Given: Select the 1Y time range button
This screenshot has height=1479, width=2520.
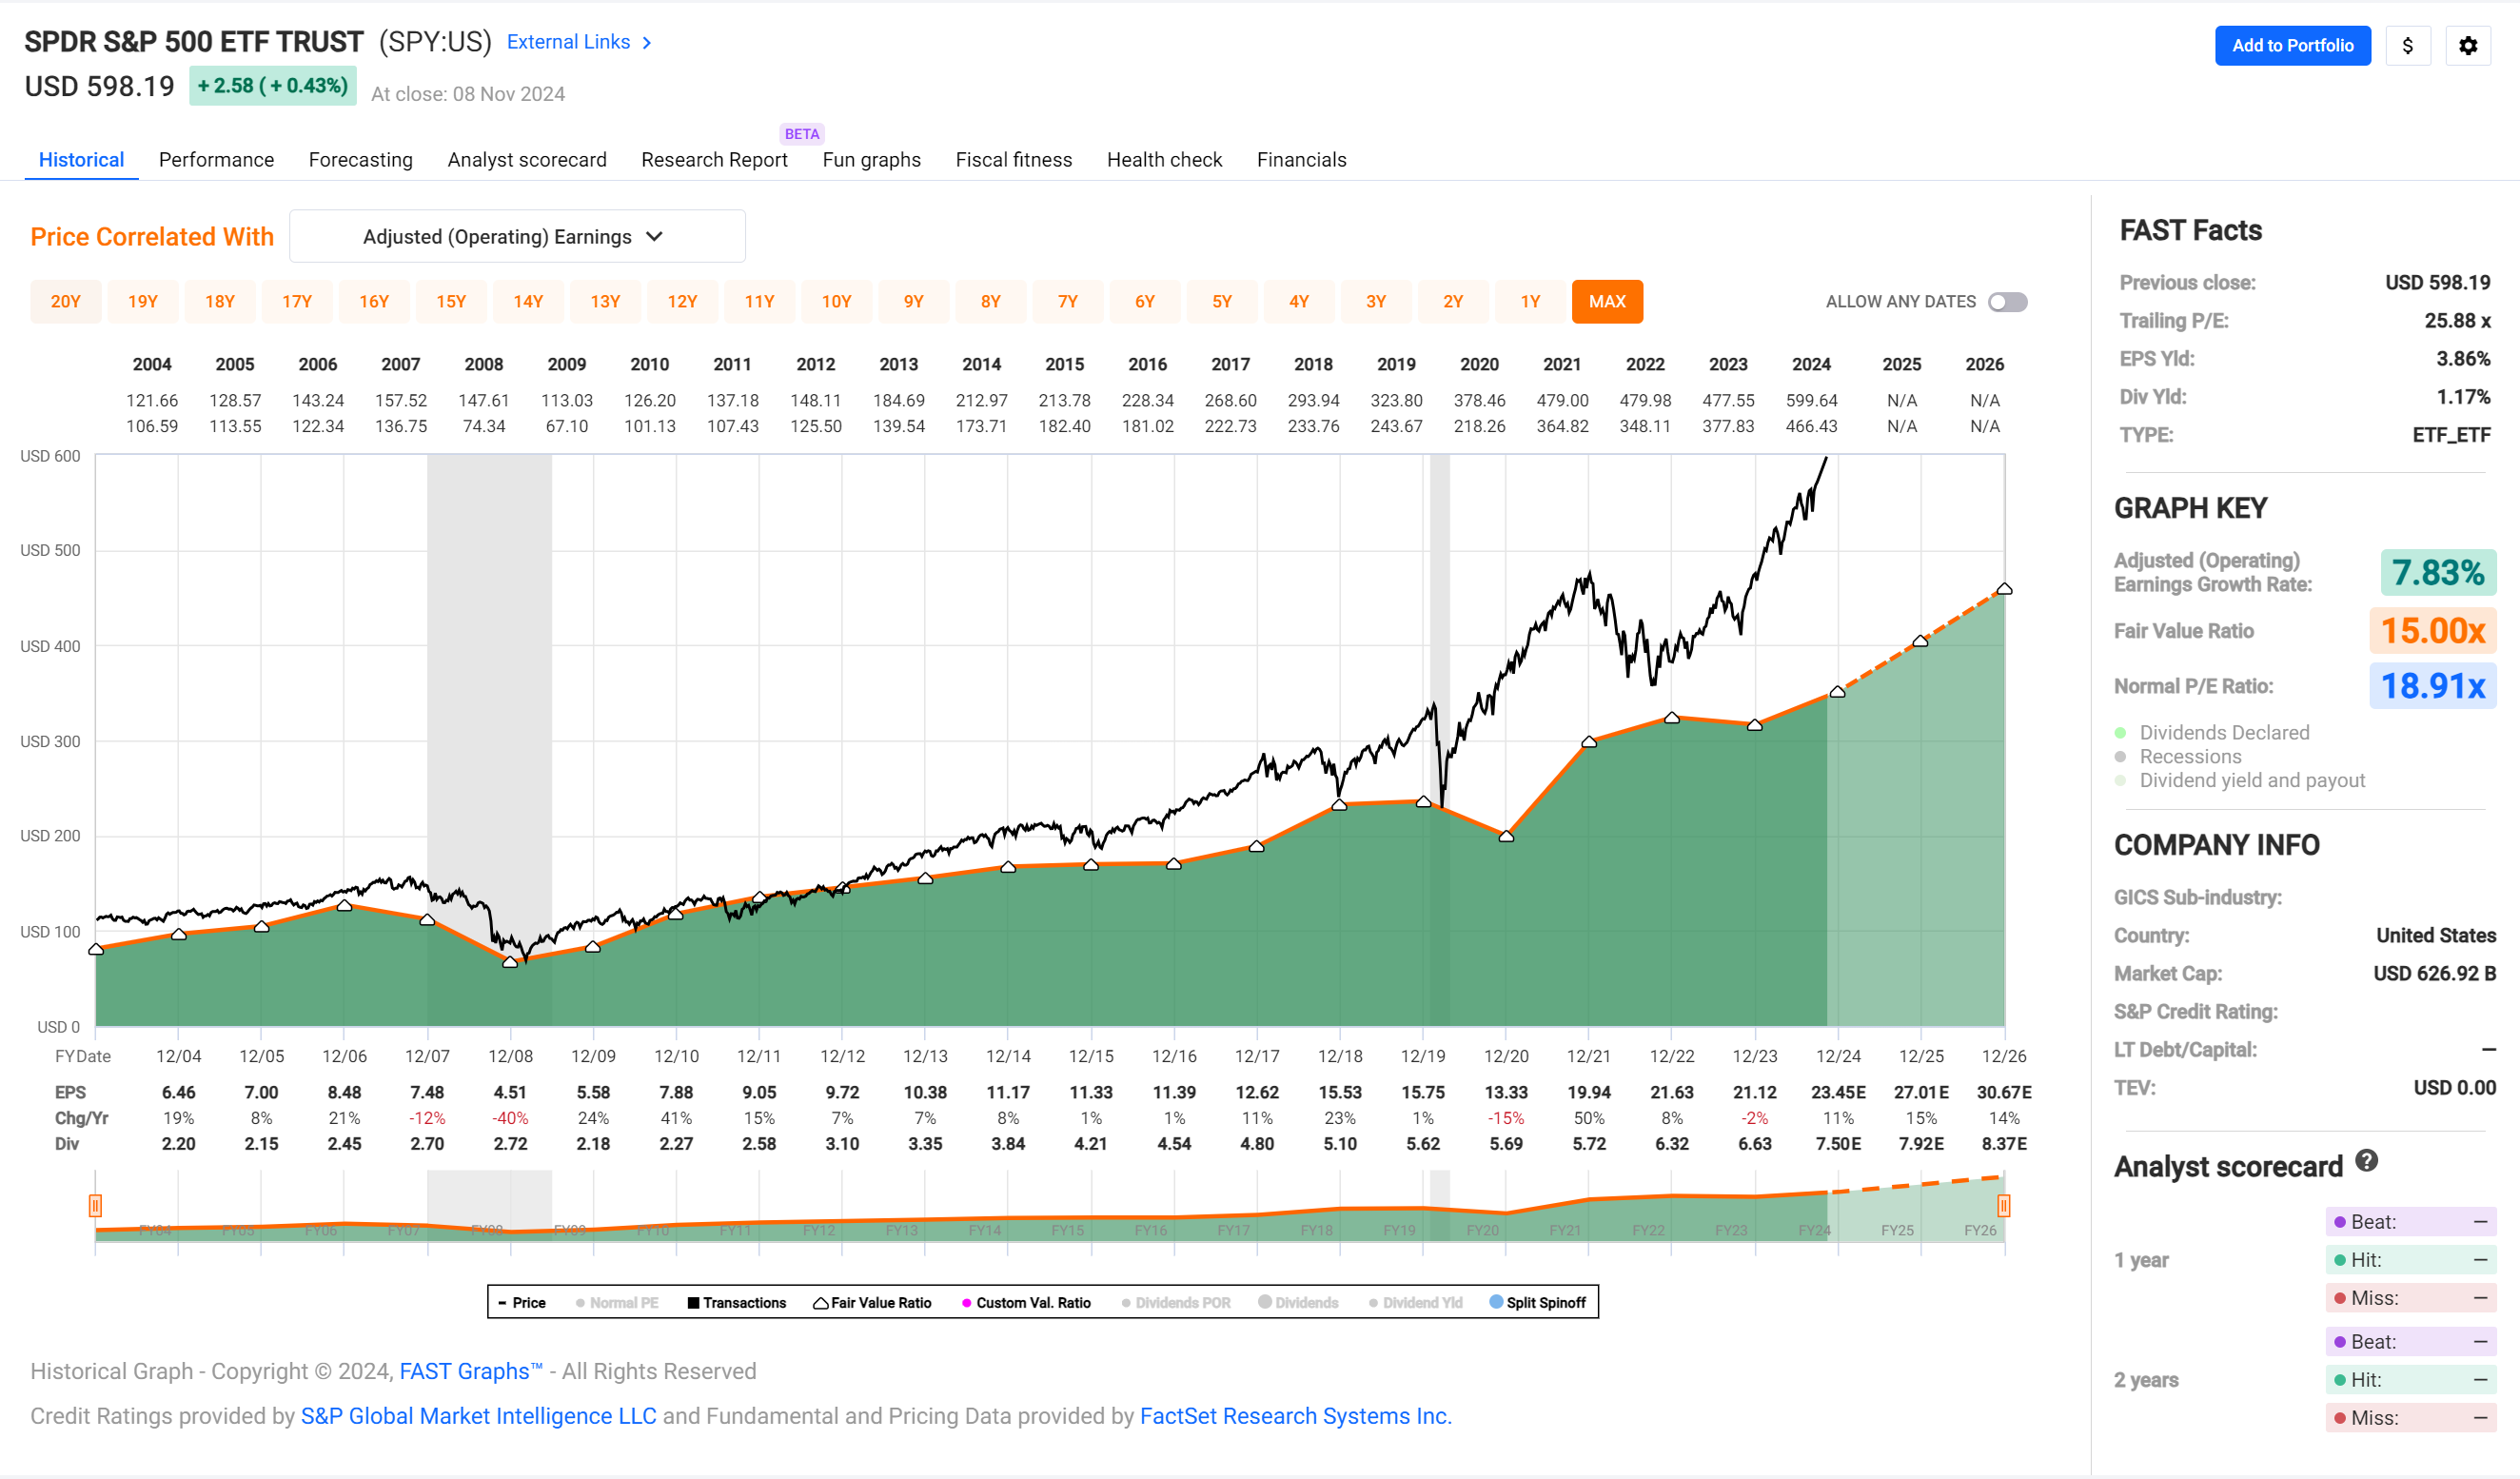Looking at the screenshot, I should 1529,302.
